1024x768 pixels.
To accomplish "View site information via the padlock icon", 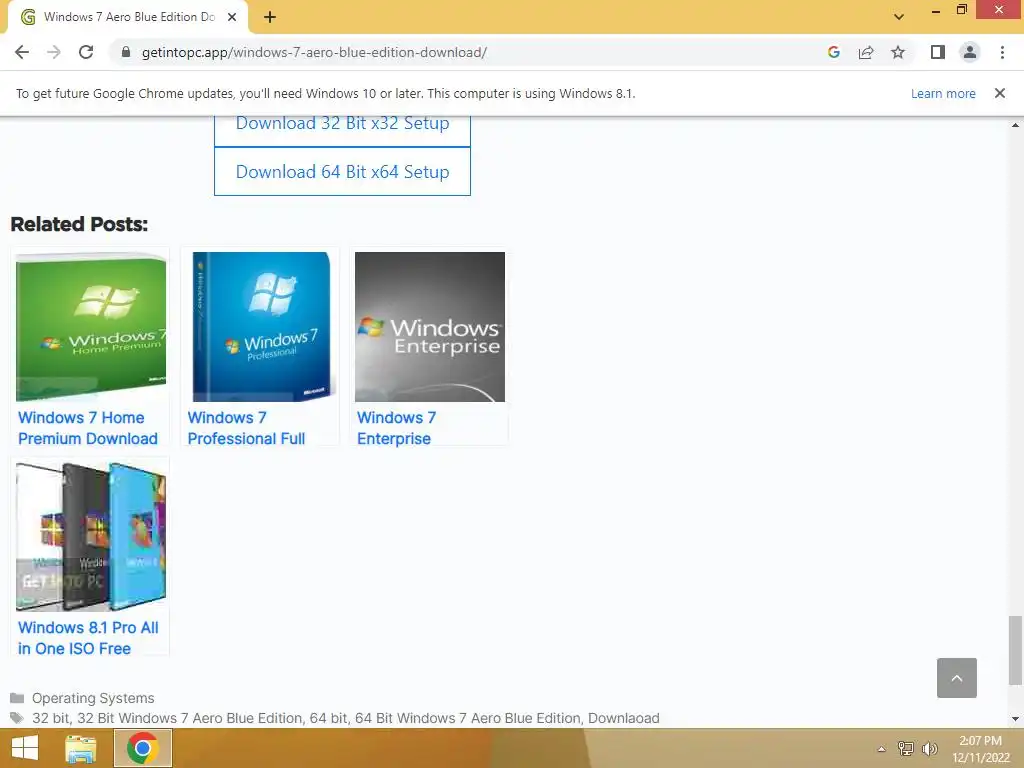I will (x=126, y=52).
